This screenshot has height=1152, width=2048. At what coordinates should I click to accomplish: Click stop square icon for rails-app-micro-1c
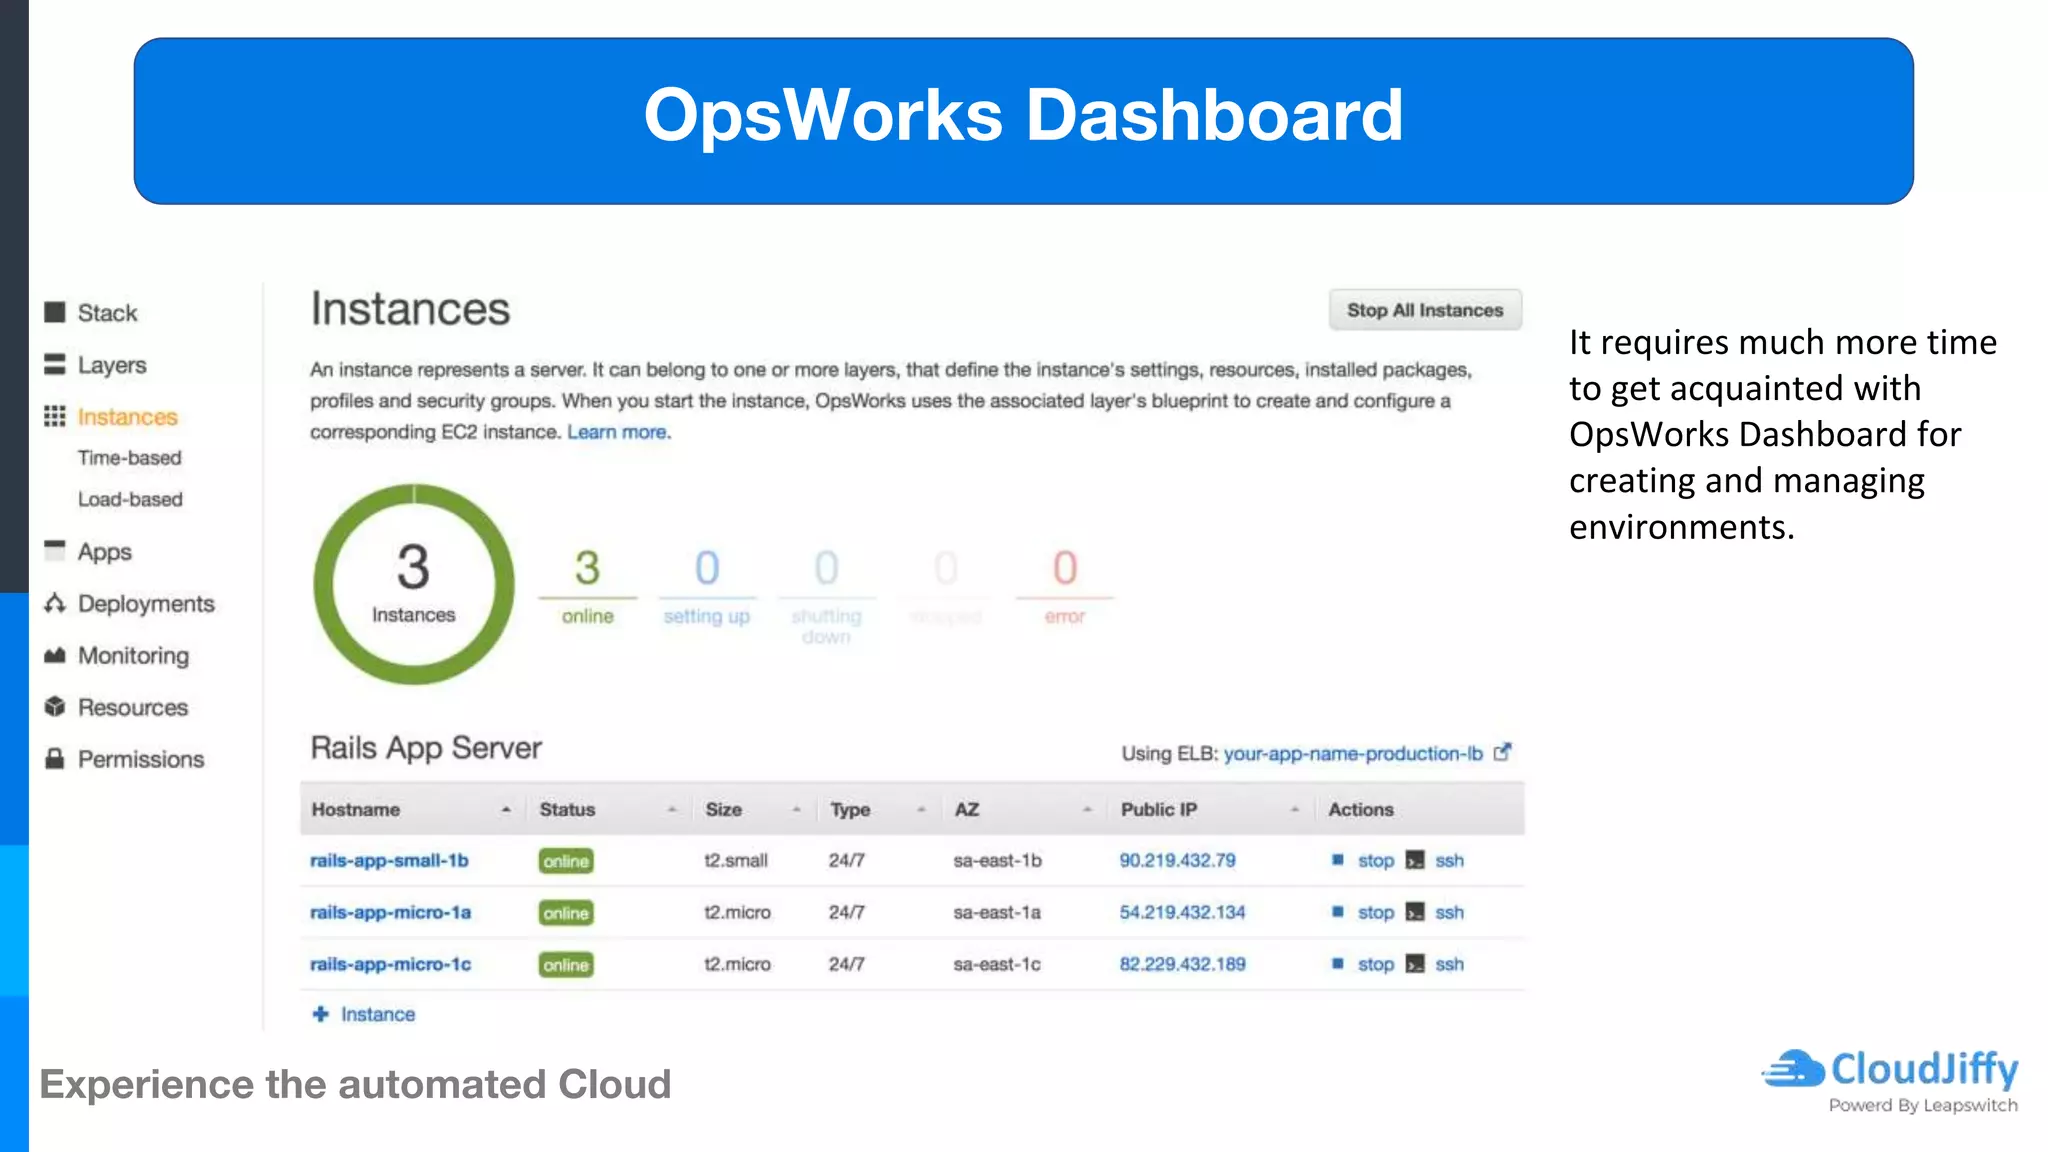[1338, 964]
